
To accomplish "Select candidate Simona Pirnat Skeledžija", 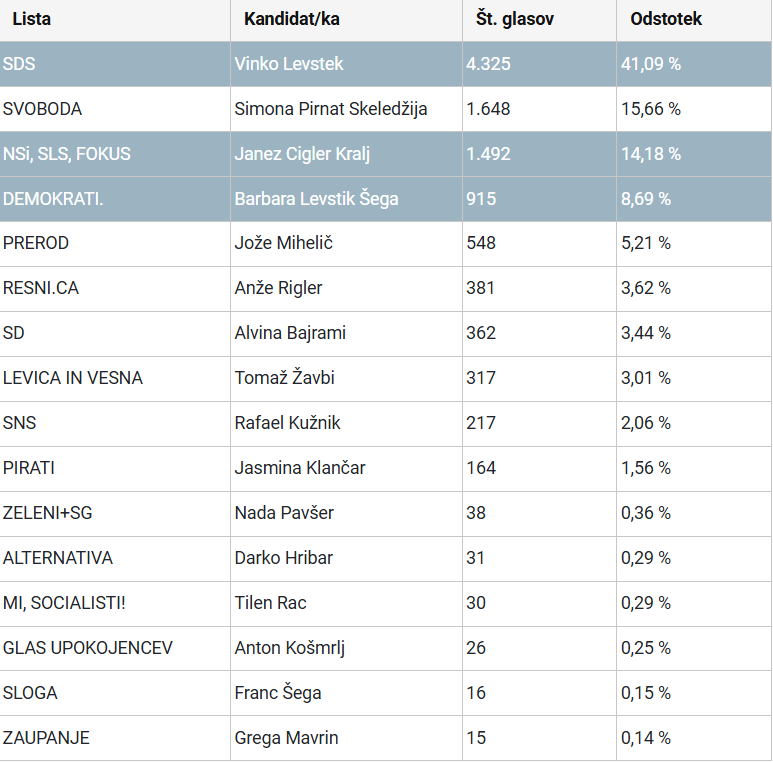I will click(x=331, y=109).
